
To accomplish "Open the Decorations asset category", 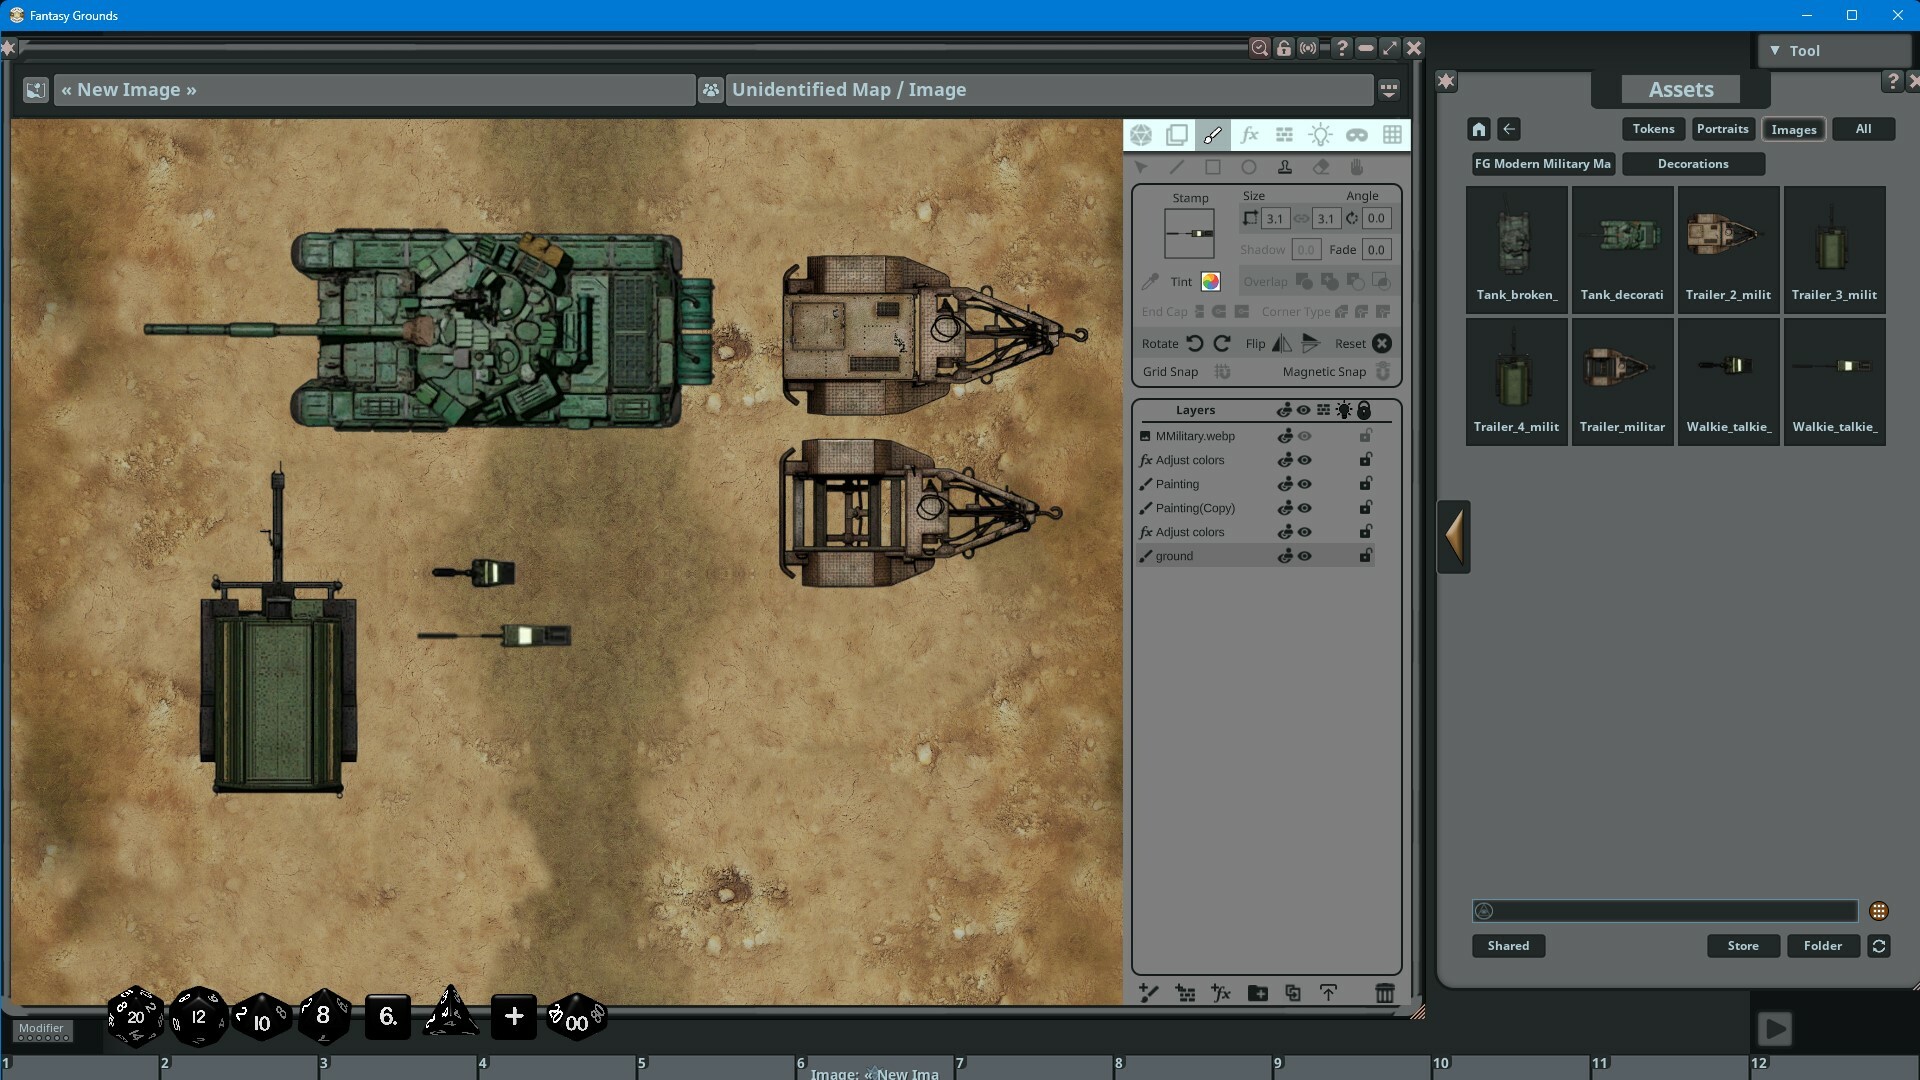I will tap(1694, 163).
